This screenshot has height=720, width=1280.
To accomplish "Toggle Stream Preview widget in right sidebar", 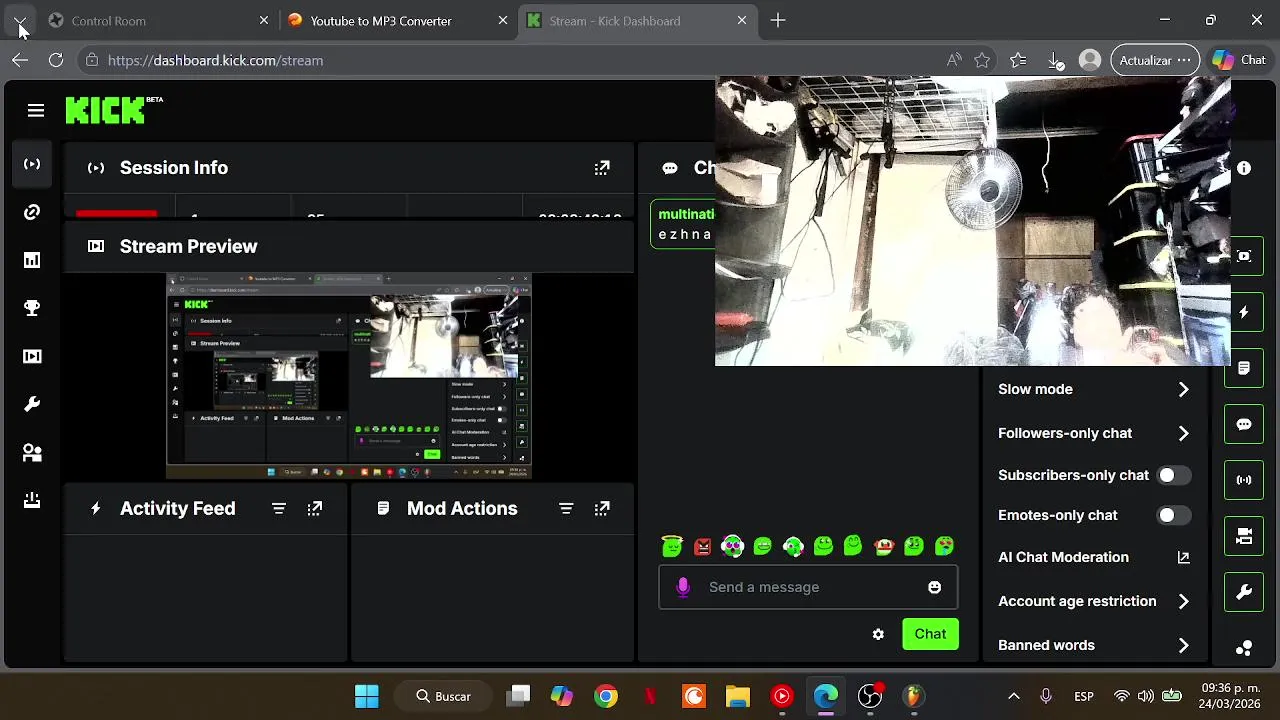I will coord(1244,257).
